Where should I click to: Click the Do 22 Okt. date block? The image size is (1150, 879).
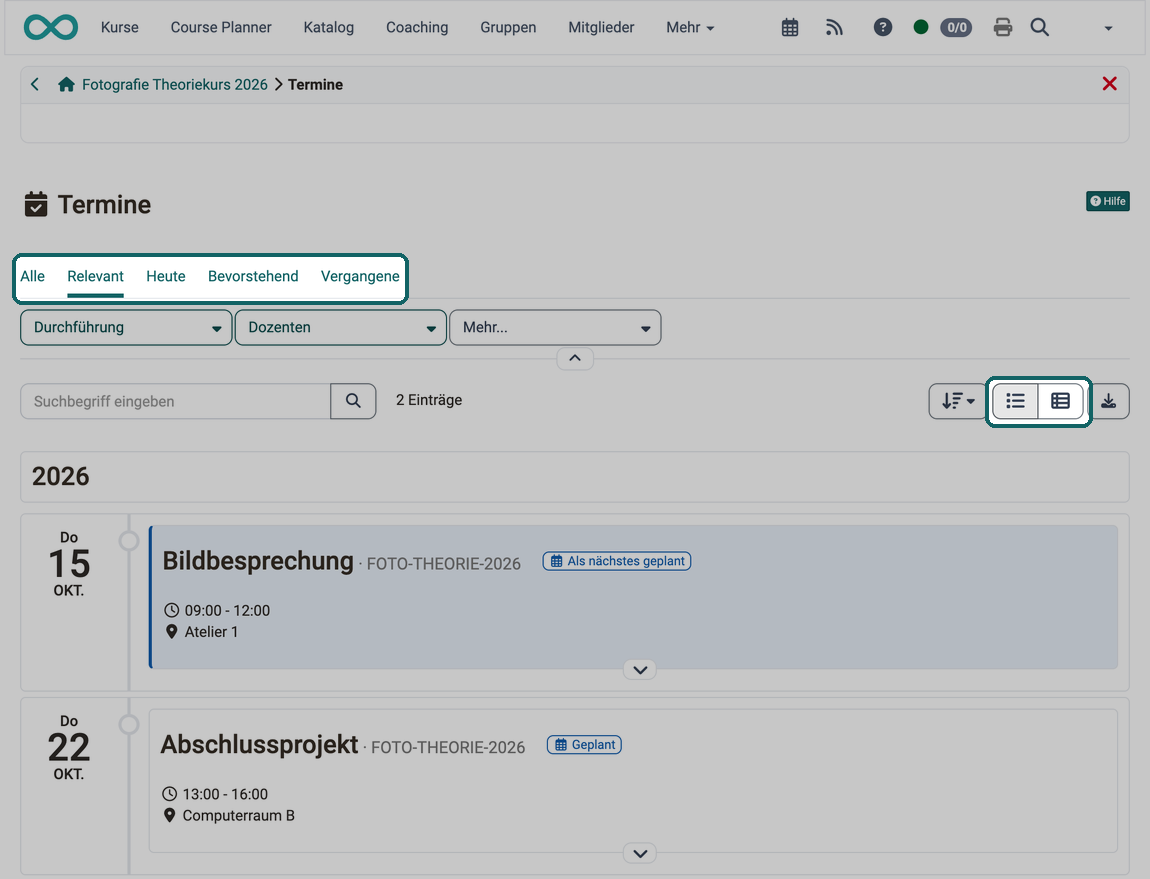pos(69,747)
